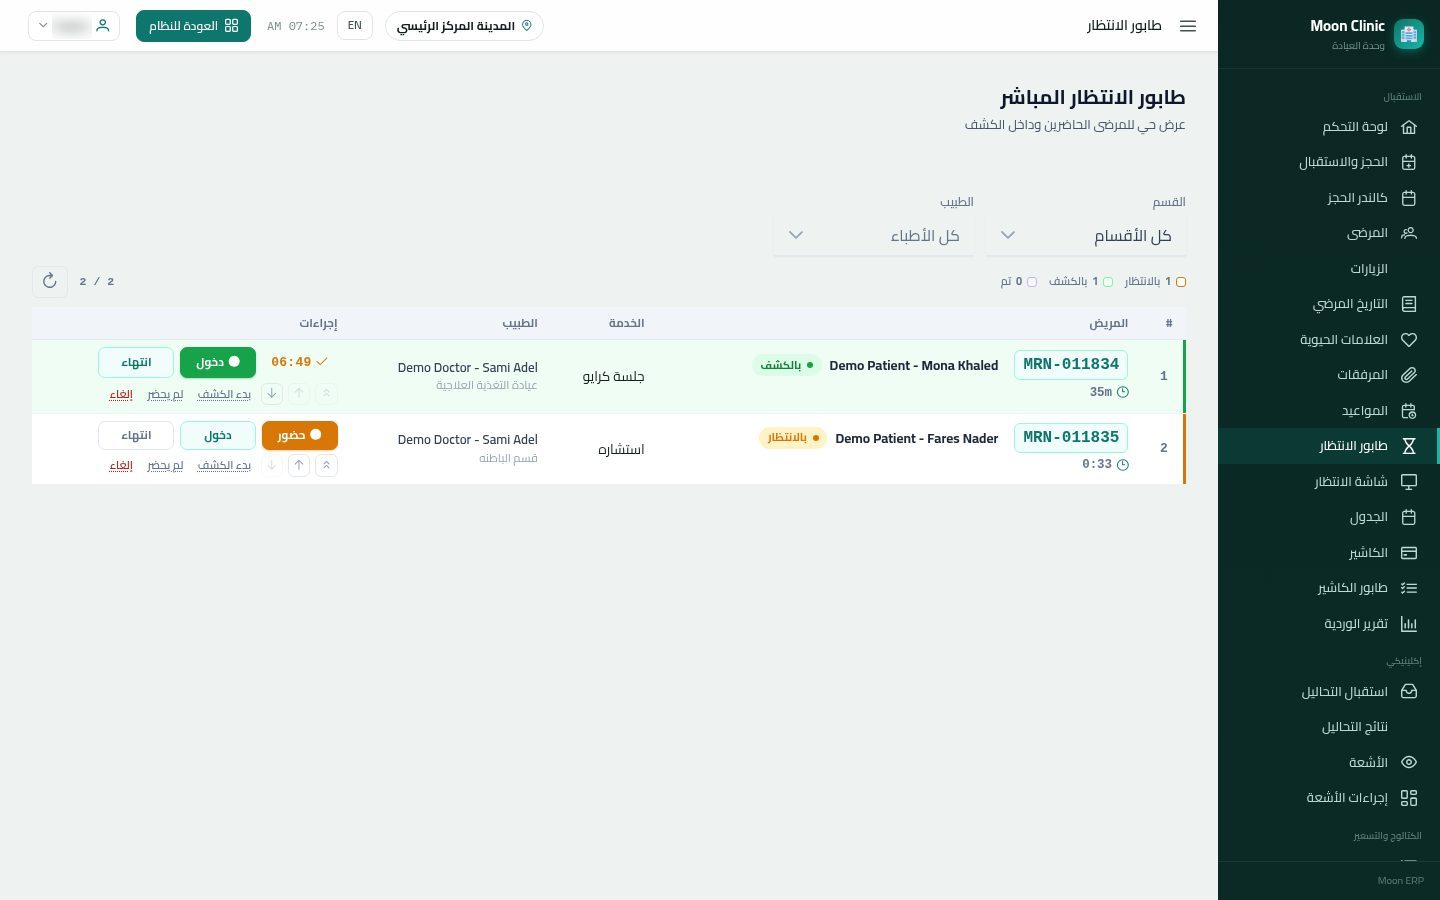Open التاريخ المرضي medical history
This screenshot has width=1440, height=900.
[x=1328, y=304]
